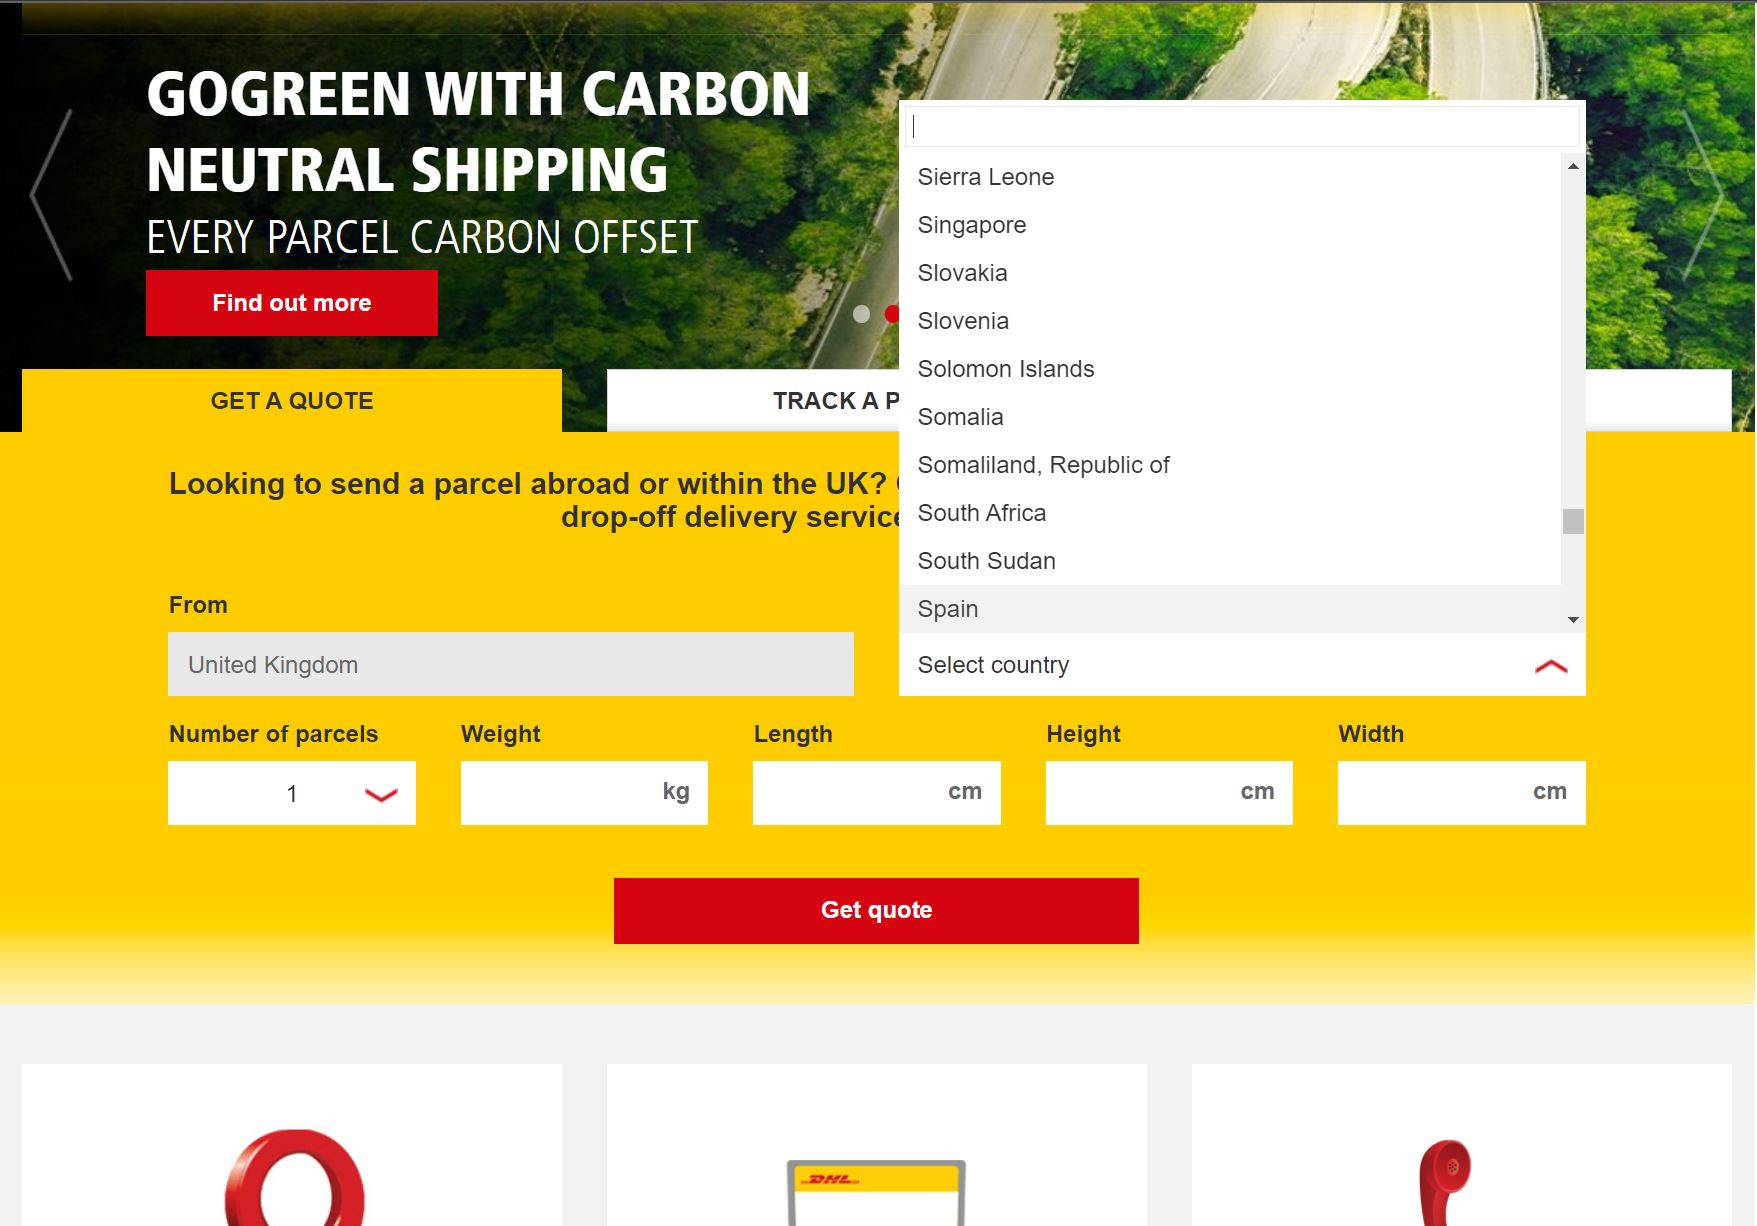Click the red telephone handset icon card
The height and width of the screenshot is (1226, 1757).
tap(1462, 1145)
